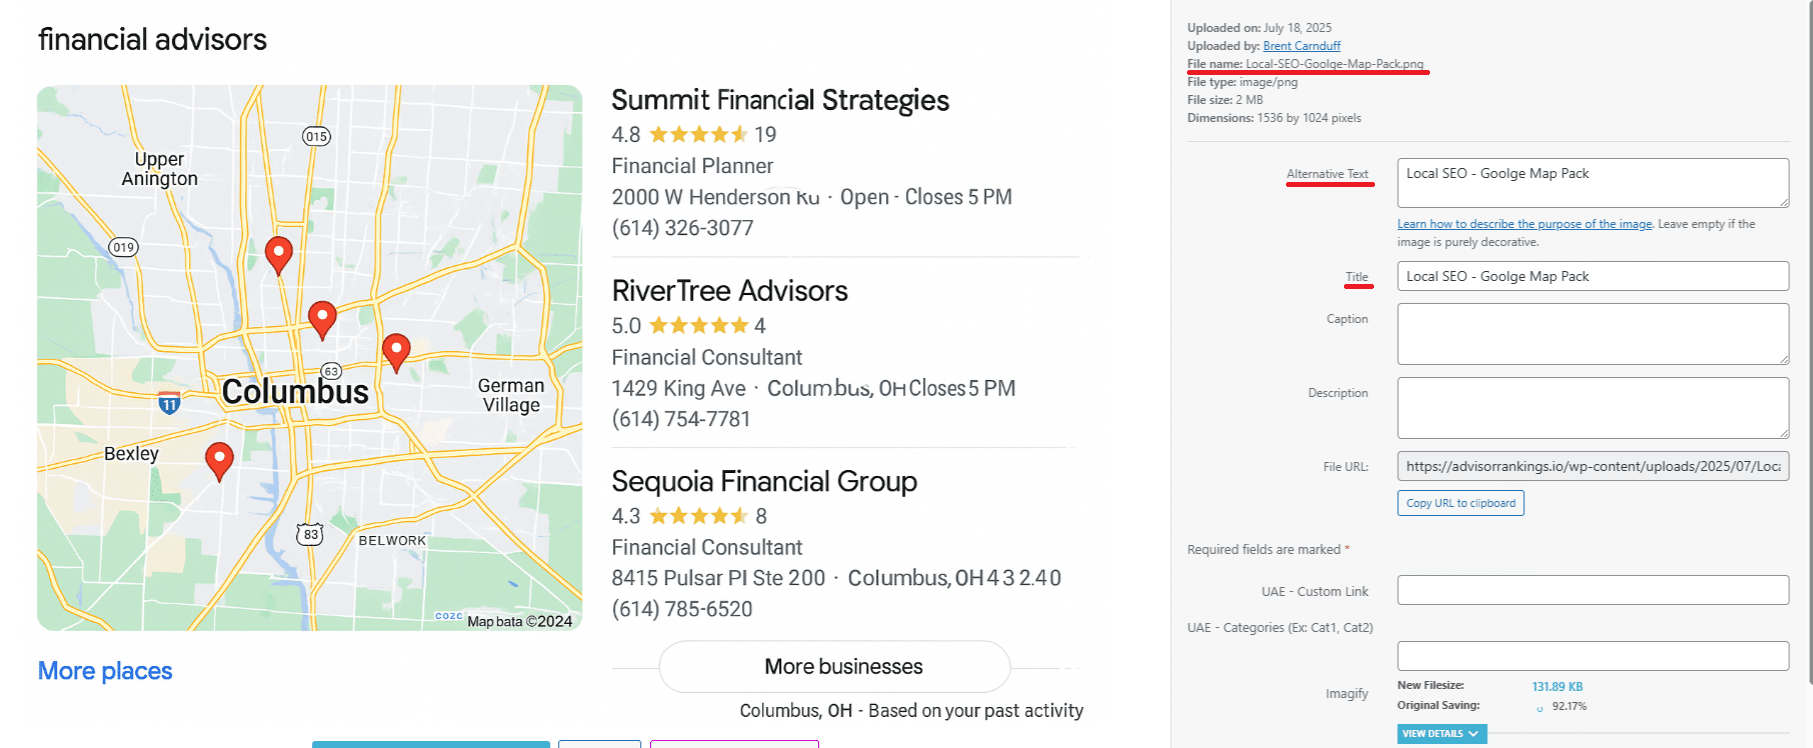Click the 'Uploaded on: July 18, 2025' text
This screenshot has height=748, width=1813.
coord(1259,28)
